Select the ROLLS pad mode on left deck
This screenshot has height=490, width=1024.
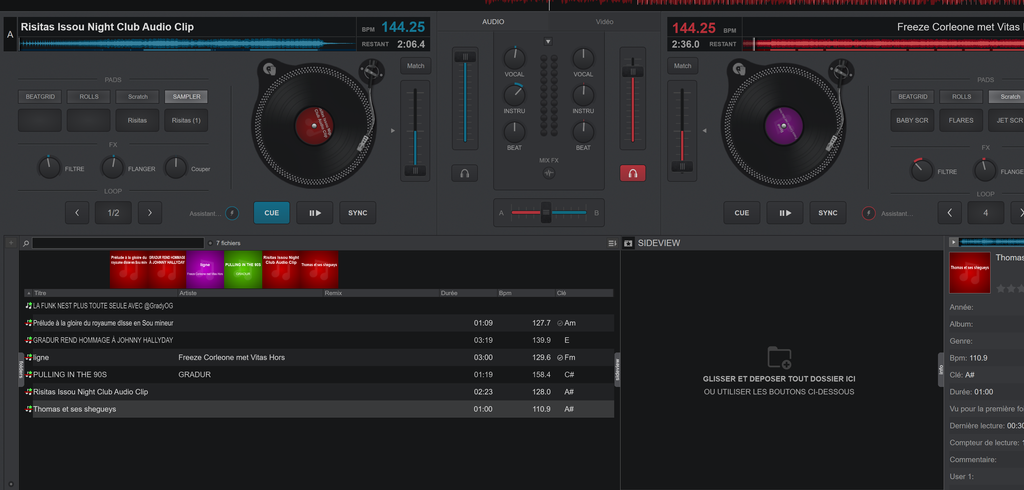89,97
